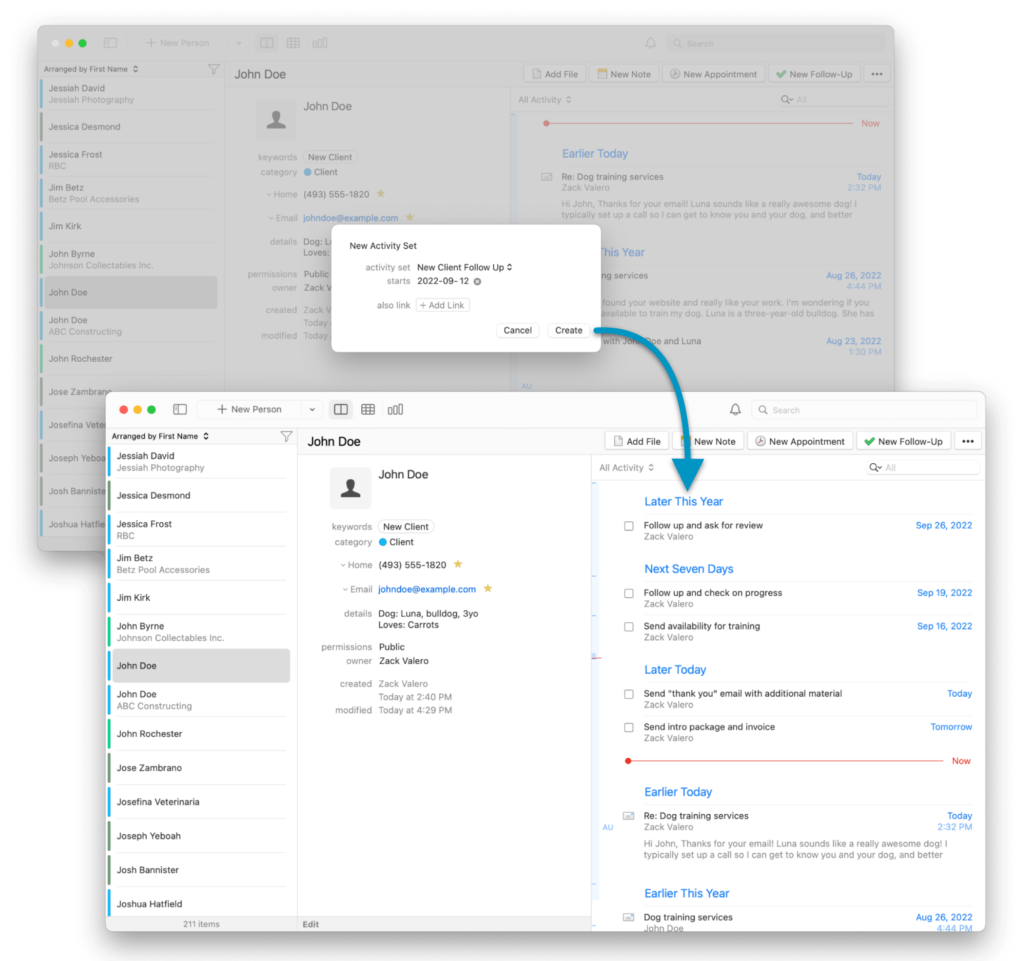1024x961 pixels.
Task: Open Arranged by First Name sort in back window
Action: pos(91,69)
